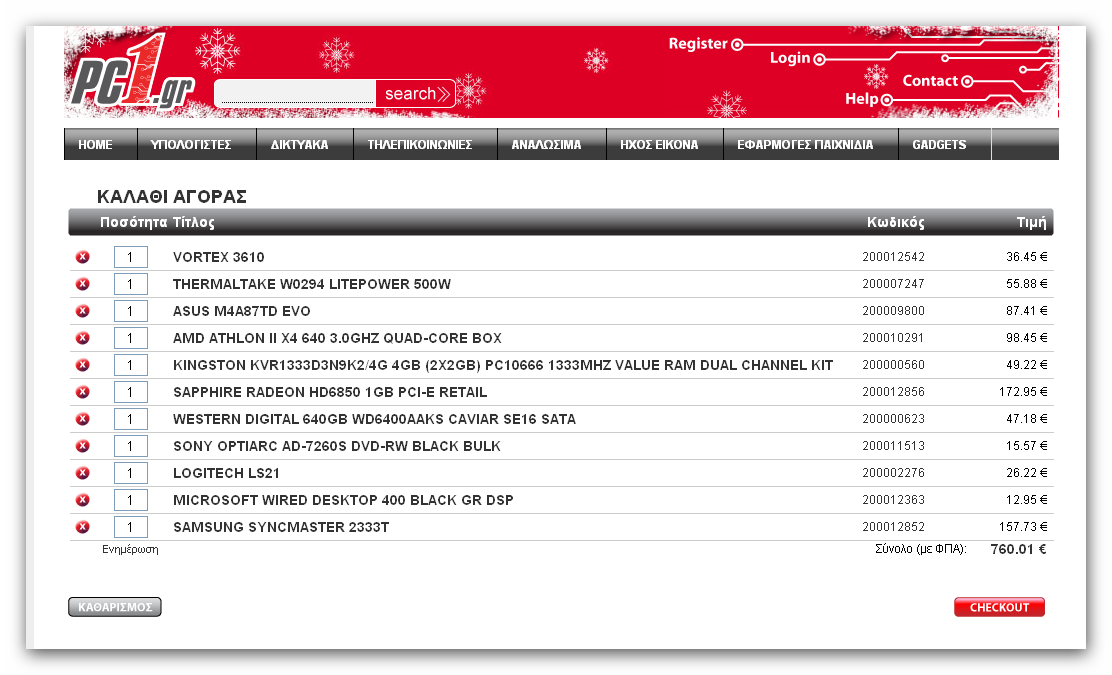1112x675 pixels.
Task: Select quantity field for ASUS M4A87TD EVO
Action: tap(130, 311)
